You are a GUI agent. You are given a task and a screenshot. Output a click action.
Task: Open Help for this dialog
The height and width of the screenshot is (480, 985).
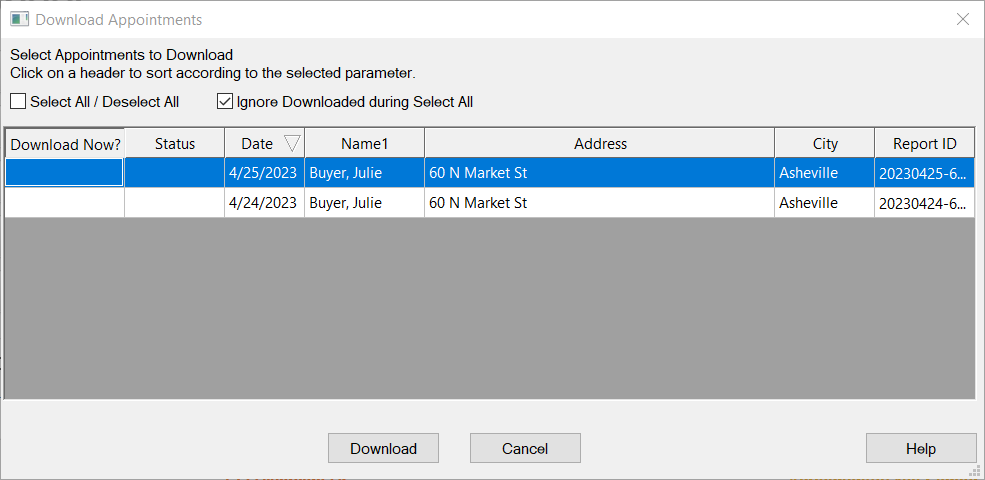click(920, 449)
